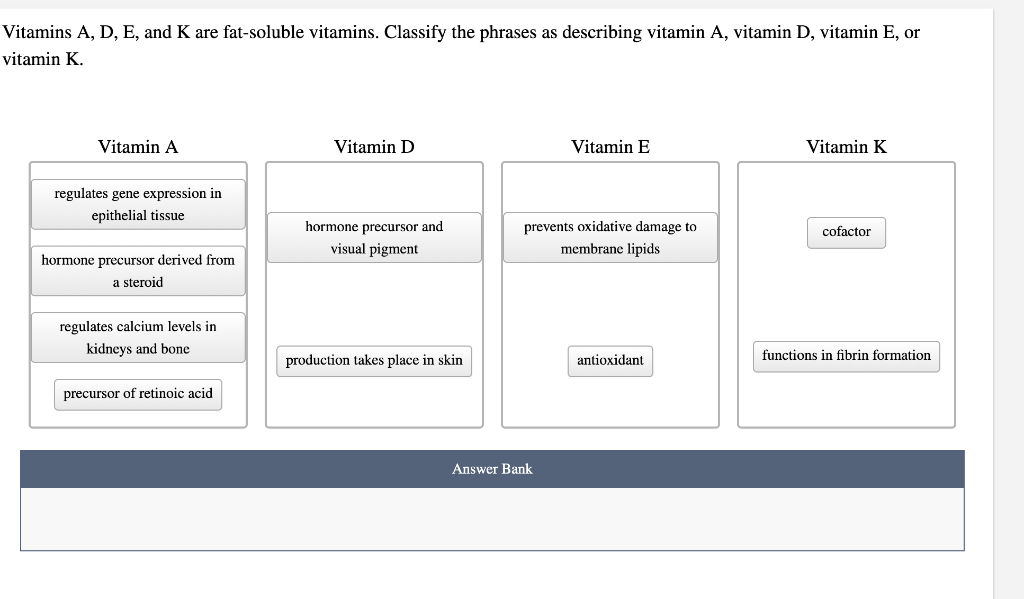
Task: Select 'functions in fibrin formation' tile
Action: click(x=846, y=357)
